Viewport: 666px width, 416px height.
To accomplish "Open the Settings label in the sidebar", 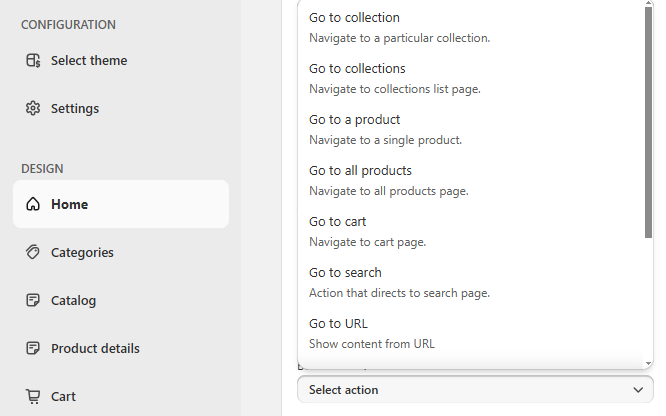I will pyautogui.click(x=75, y=108).
